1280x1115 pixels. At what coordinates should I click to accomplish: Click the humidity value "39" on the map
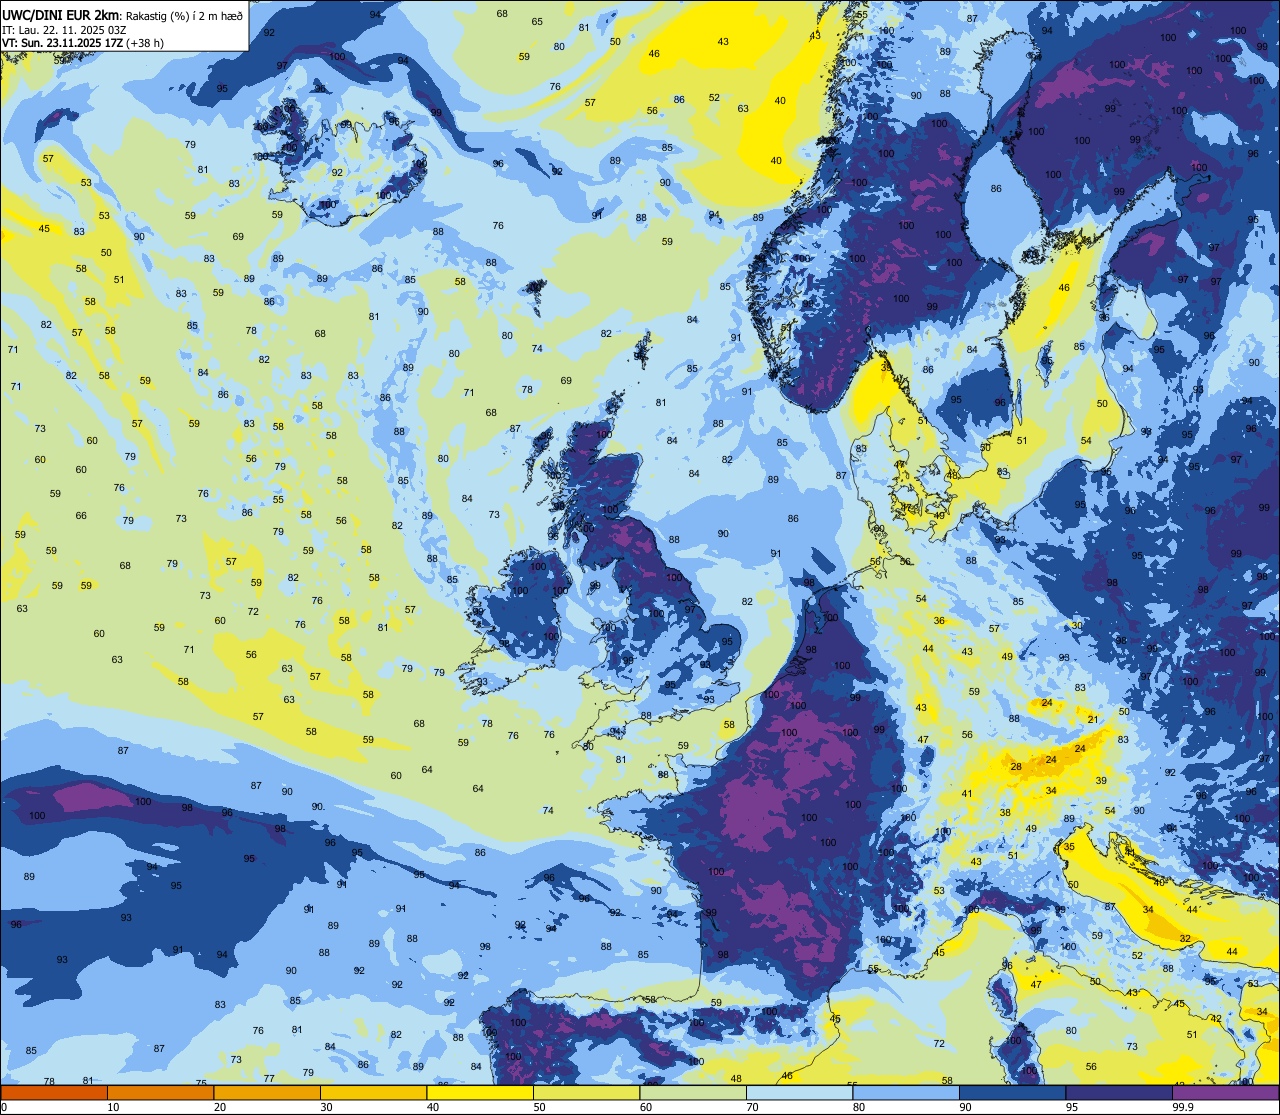pos(1101,781)
